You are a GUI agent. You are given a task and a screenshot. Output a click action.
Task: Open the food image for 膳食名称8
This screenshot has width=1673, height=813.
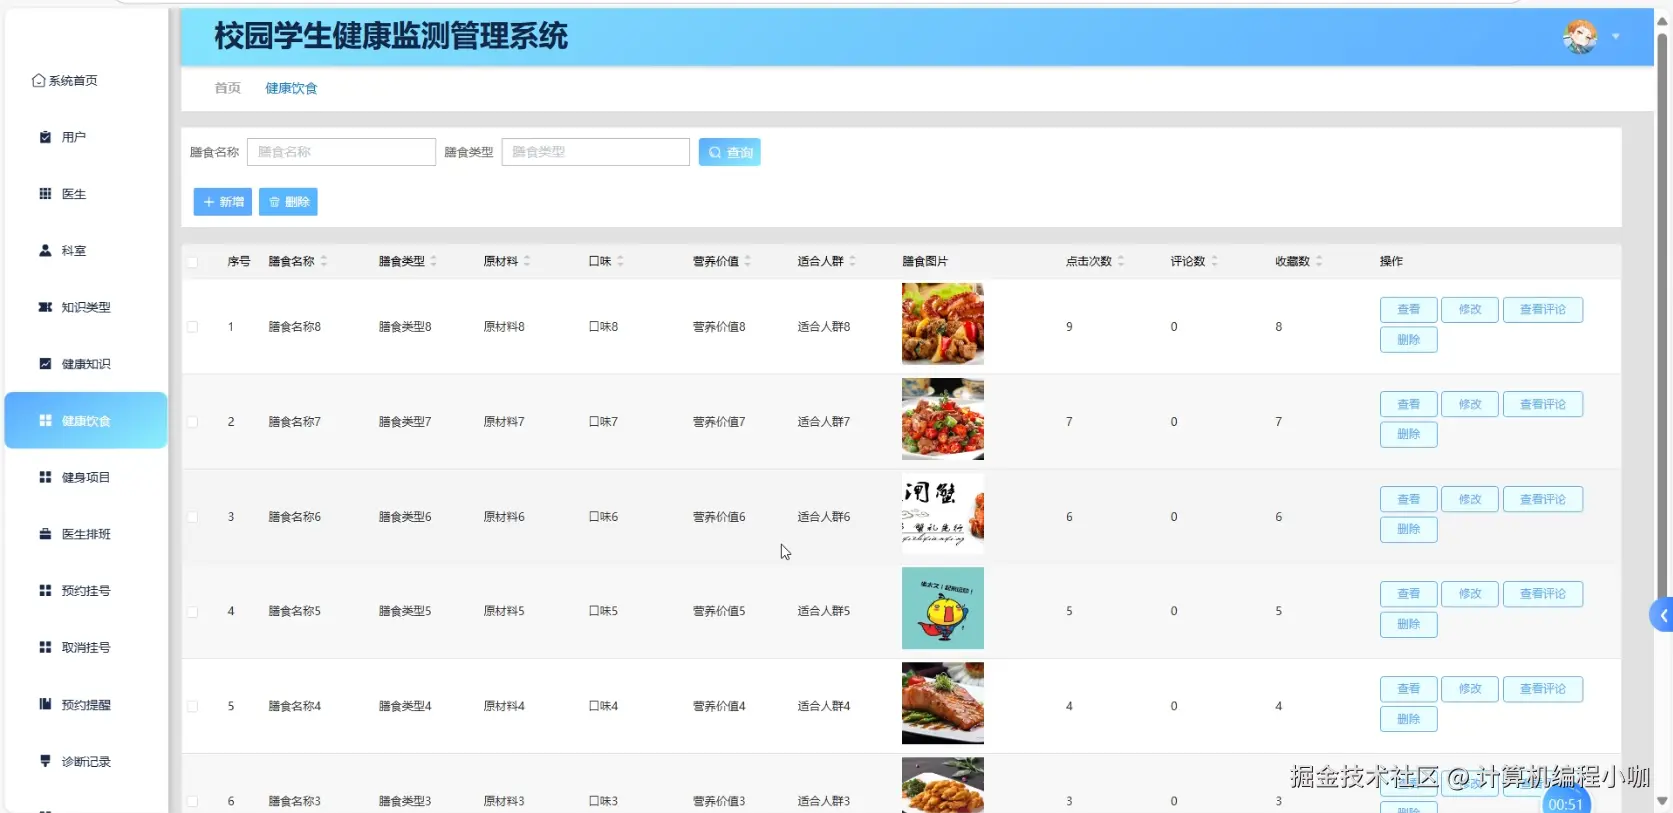pos(943,324)
